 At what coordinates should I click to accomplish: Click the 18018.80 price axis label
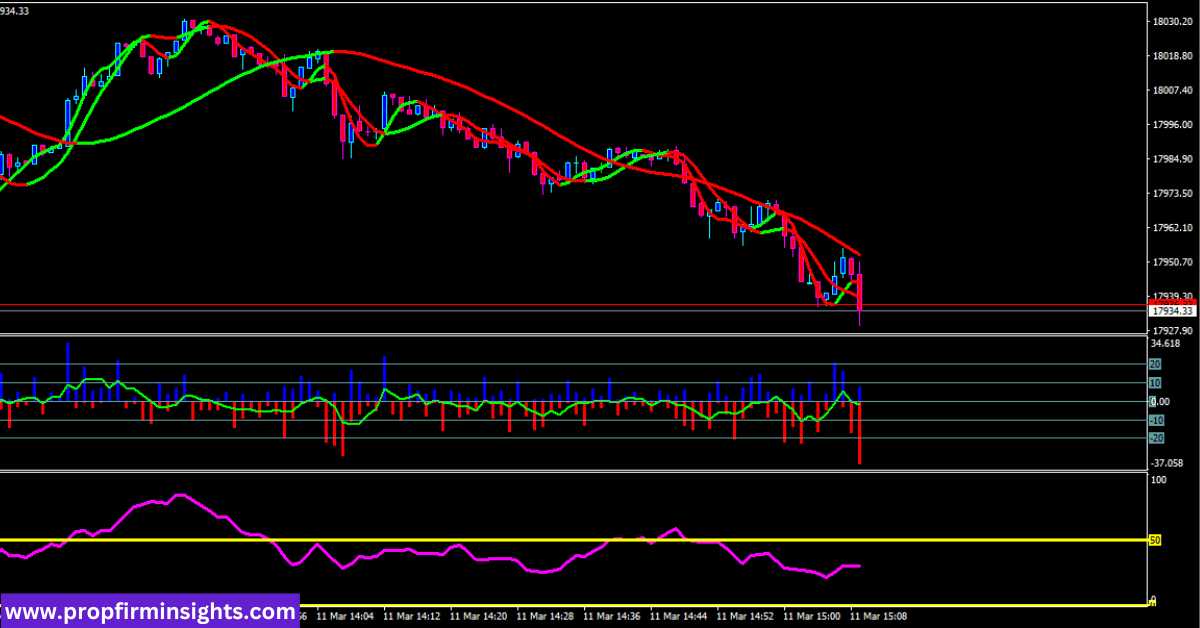pos(1173,56)
